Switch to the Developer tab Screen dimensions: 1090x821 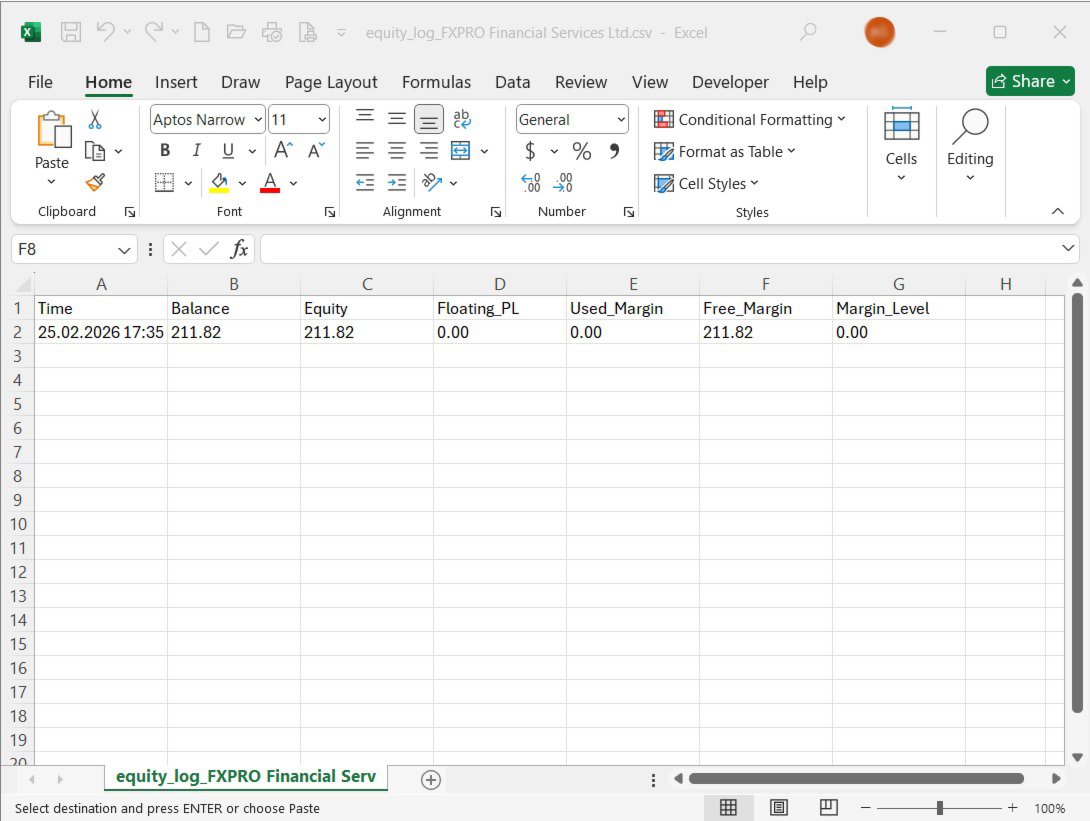tap(730, 82)
